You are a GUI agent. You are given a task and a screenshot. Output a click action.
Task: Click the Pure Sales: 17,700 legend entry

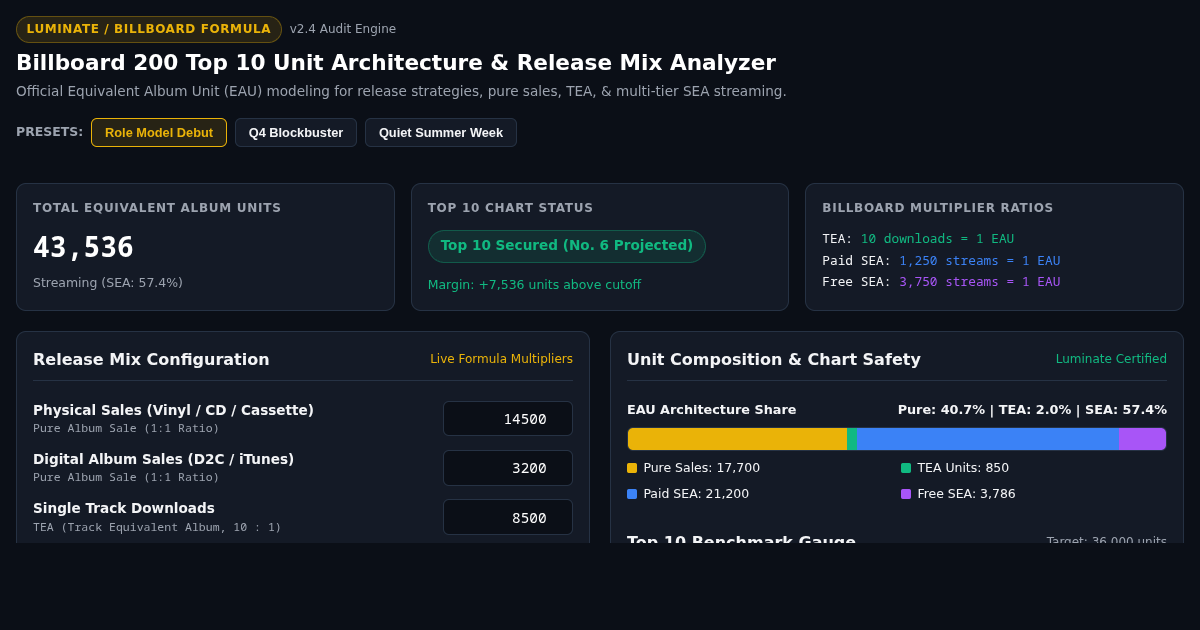694,468
